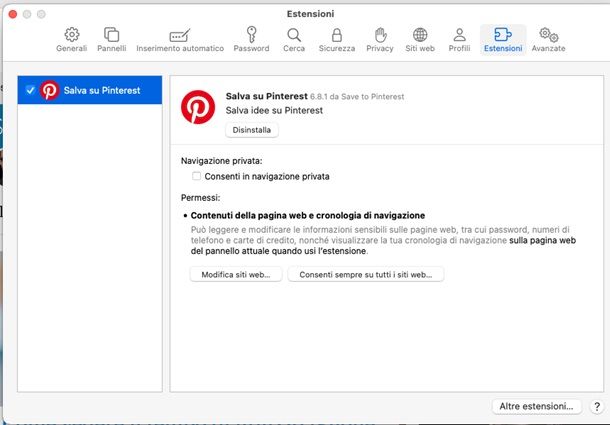
Task: Open Inserimento automatico settings
Action: pos(180,40)
